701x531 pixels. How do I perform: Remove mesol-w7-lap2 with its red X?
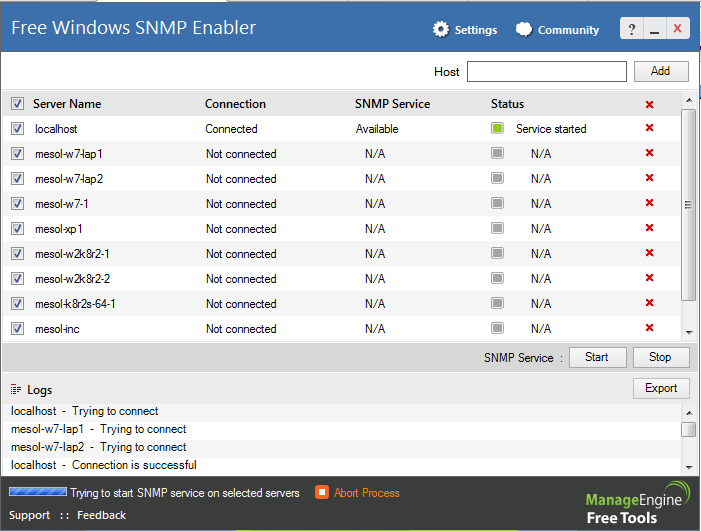click(649, 178)
